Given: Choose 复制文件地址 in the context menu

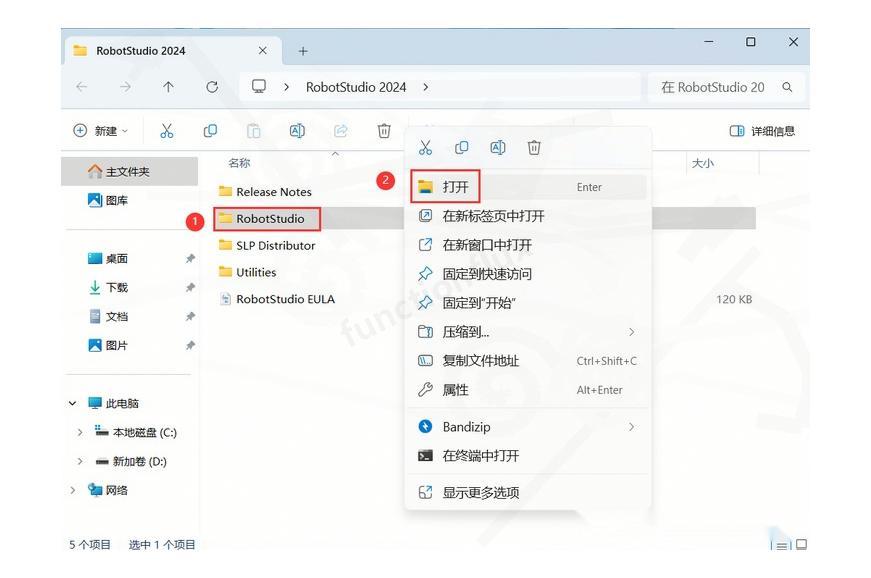Looking at the screenshot, I should (528, 361).
